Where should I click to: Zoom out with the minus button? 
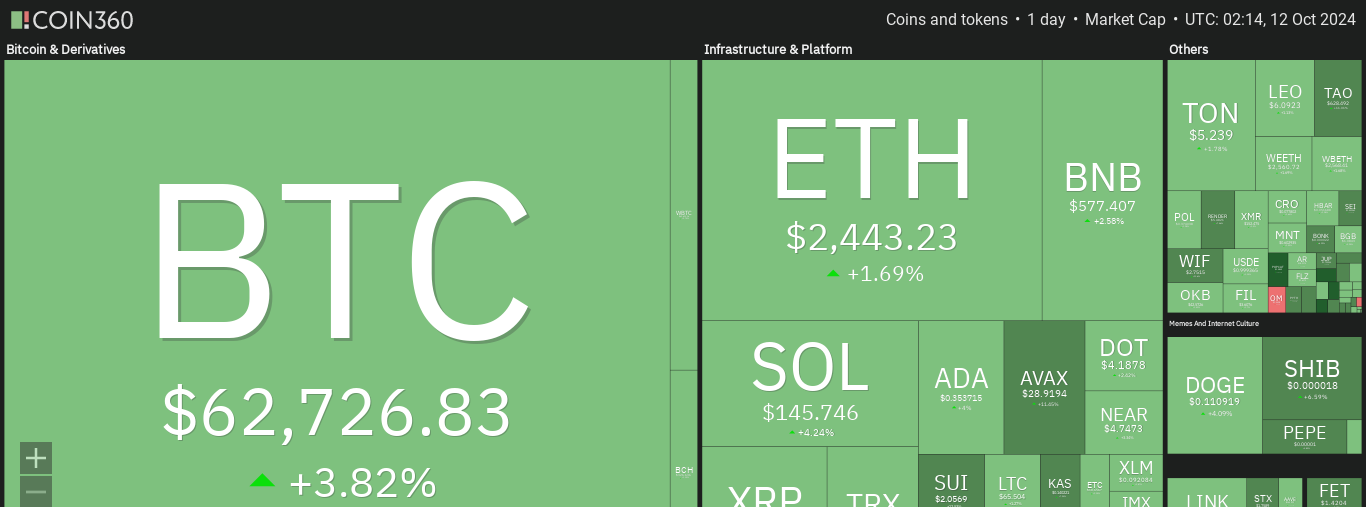click(x=36, y=491)
